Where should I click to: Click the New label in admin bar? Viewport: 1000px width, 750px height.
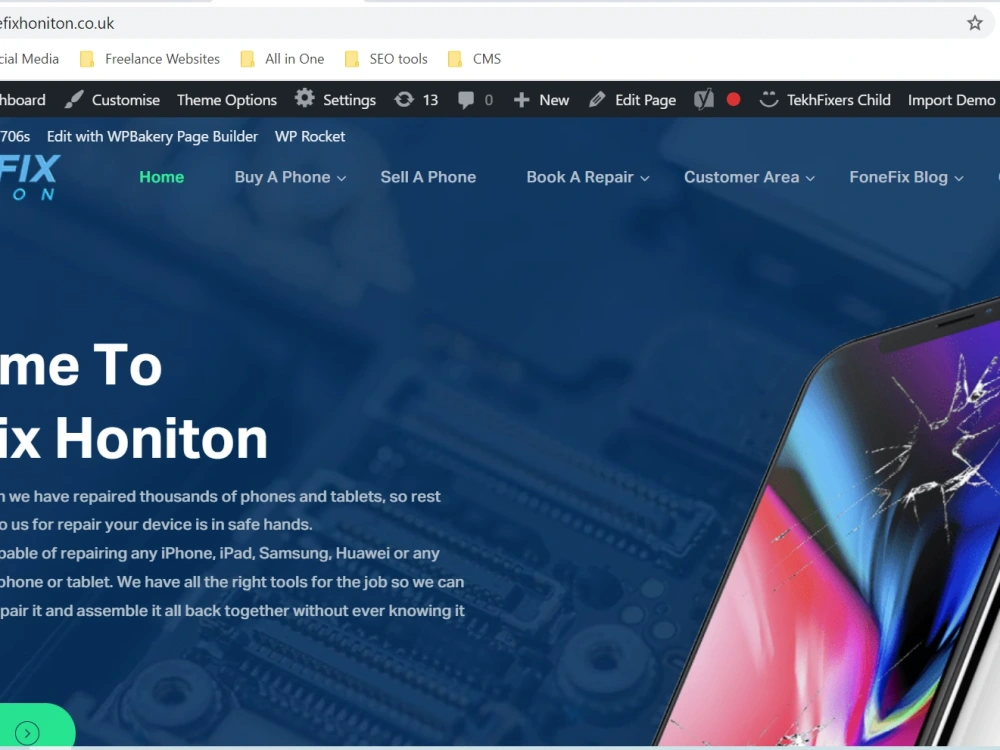click(x=554, y=100)
